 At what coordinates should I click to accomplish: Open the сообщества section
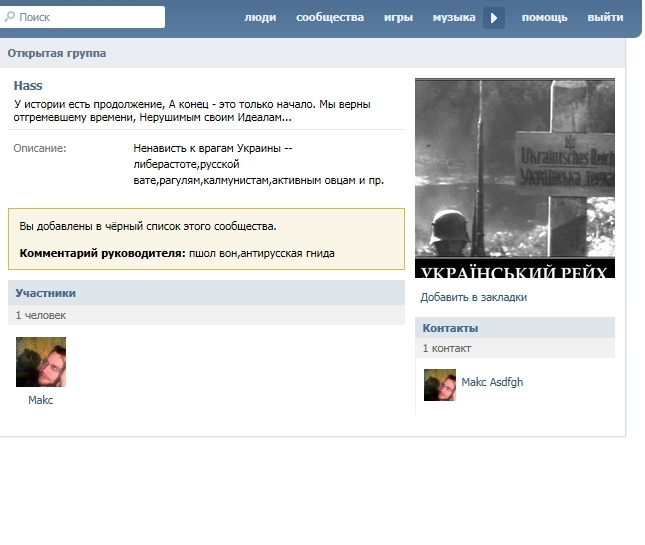point(330,17)
